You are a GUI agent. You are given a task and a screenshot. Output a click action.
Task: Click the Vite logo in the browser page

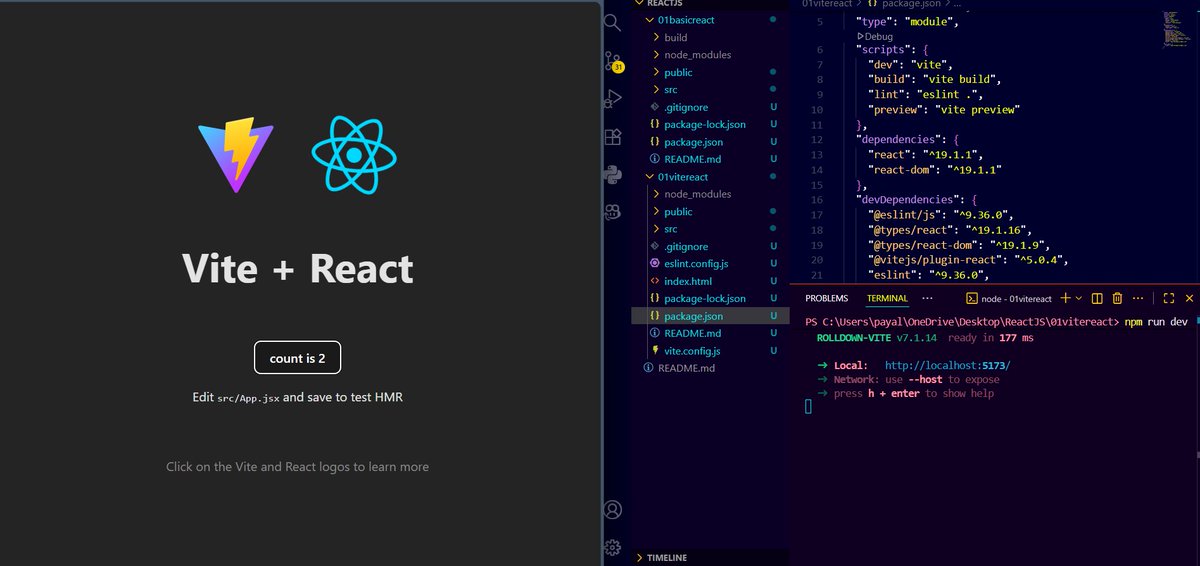[x=236, y=154]
